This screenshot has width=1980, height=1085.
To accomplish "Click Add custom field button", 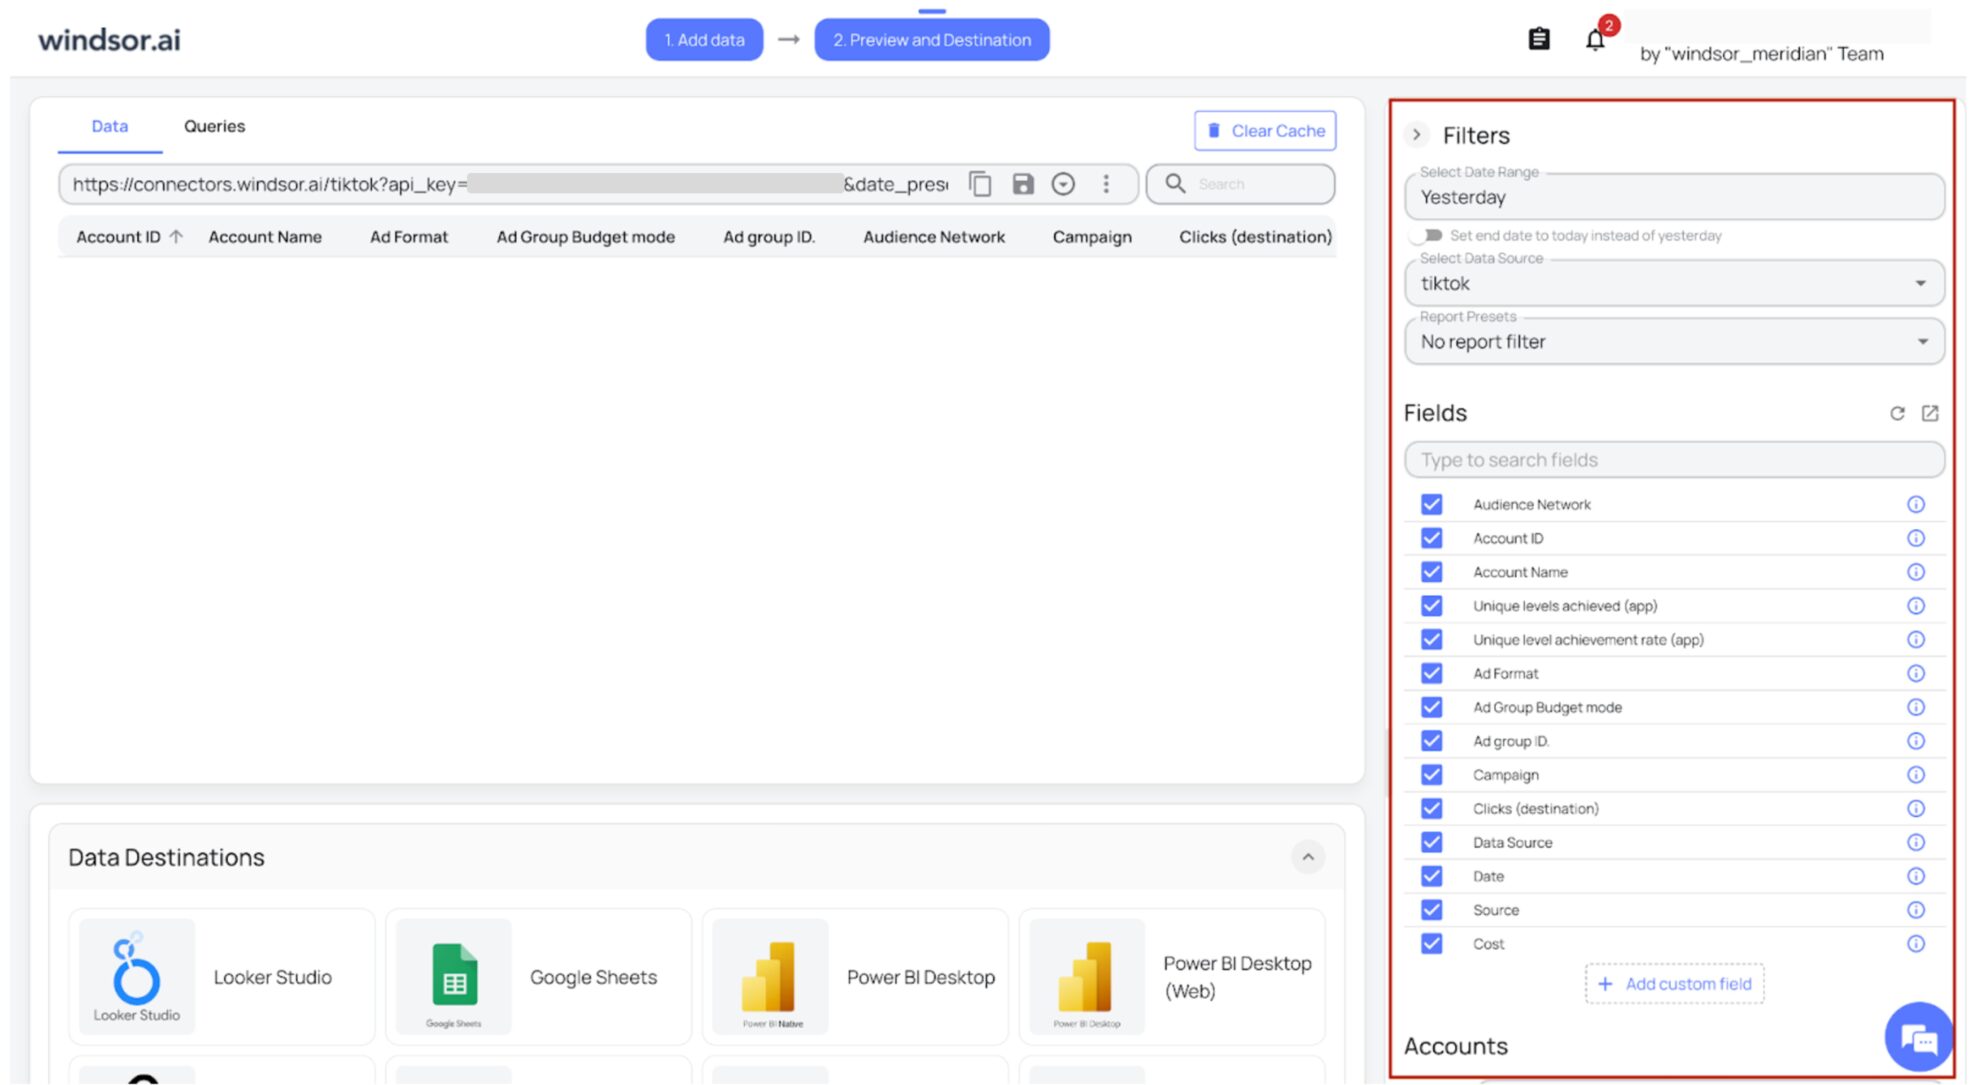I will coord(1675,984).
